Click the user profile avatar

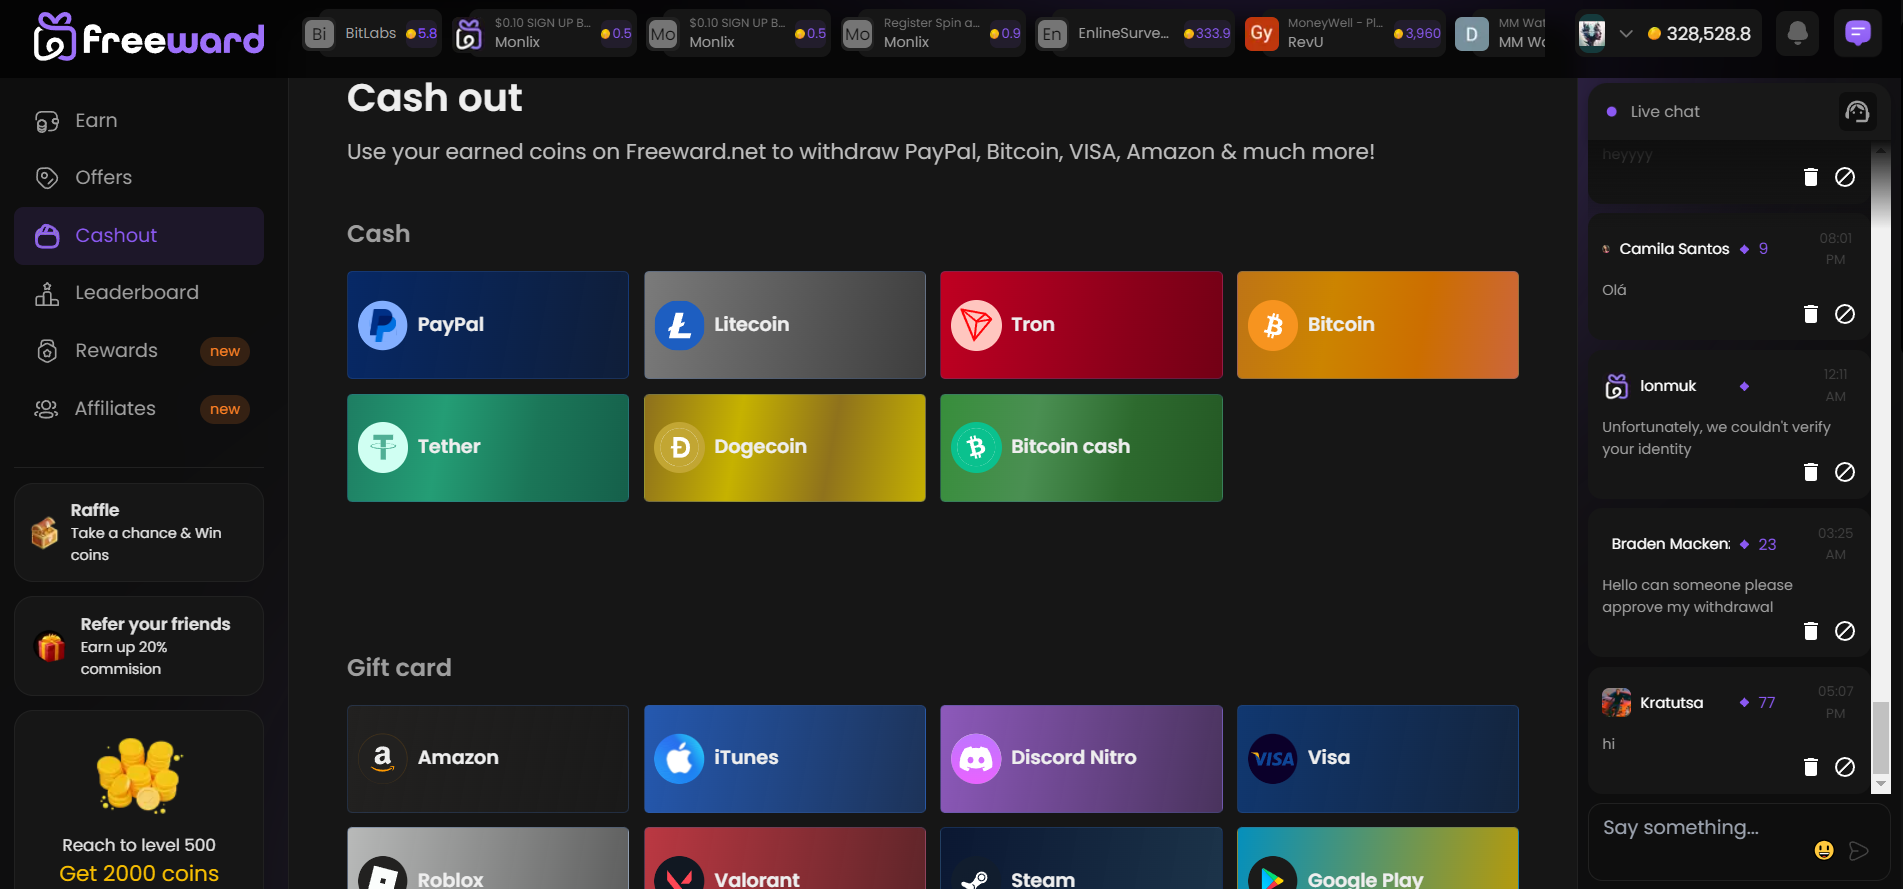1592,34
